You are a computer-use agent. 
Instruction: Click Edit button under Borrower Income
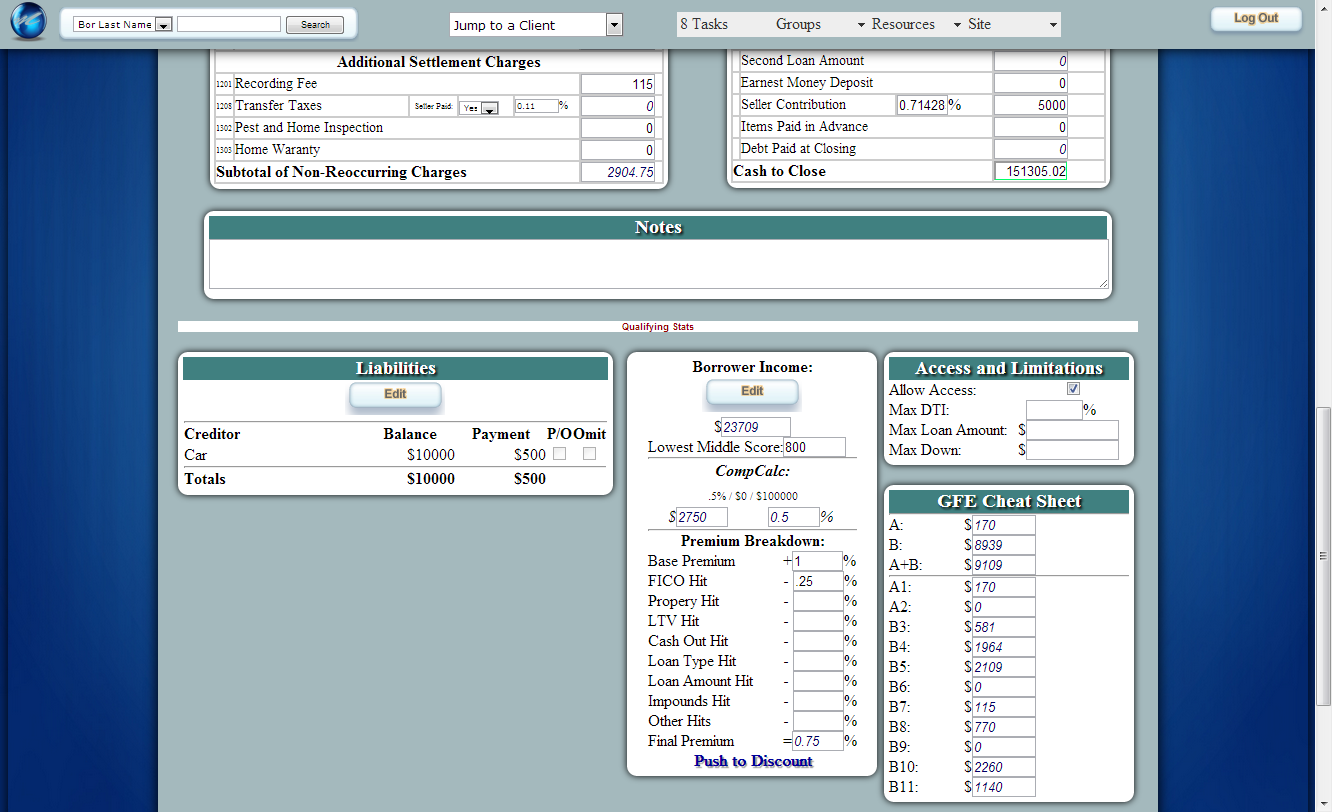752,391
